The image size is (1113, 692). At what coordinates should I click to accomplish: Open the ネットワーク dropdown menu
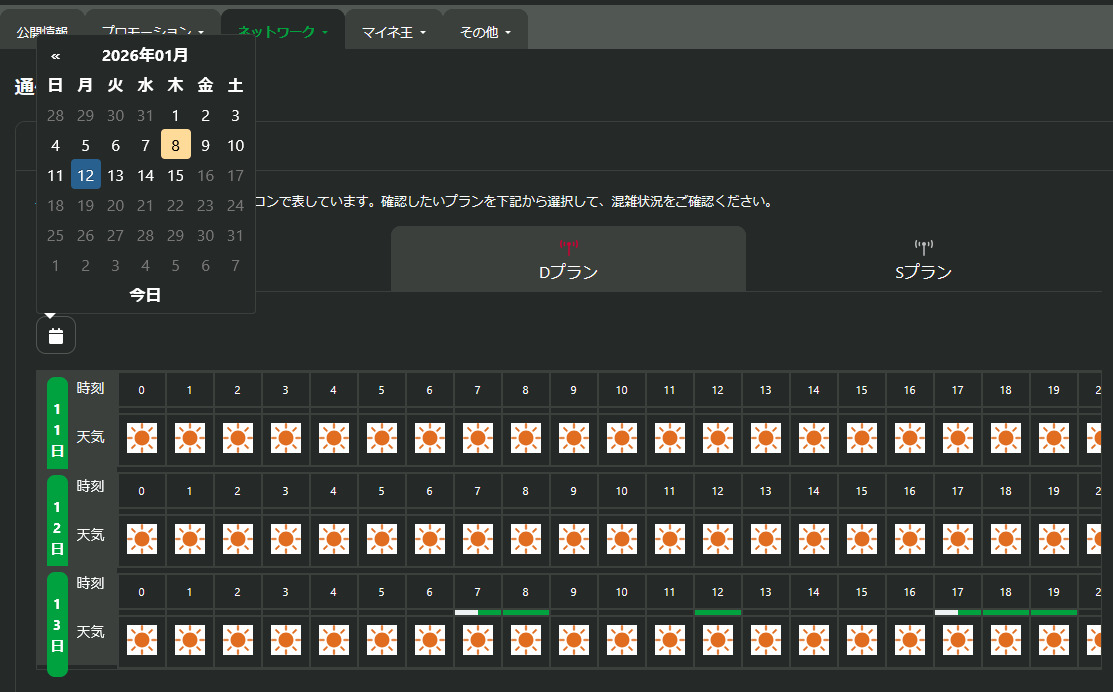(x=283, y=32)
